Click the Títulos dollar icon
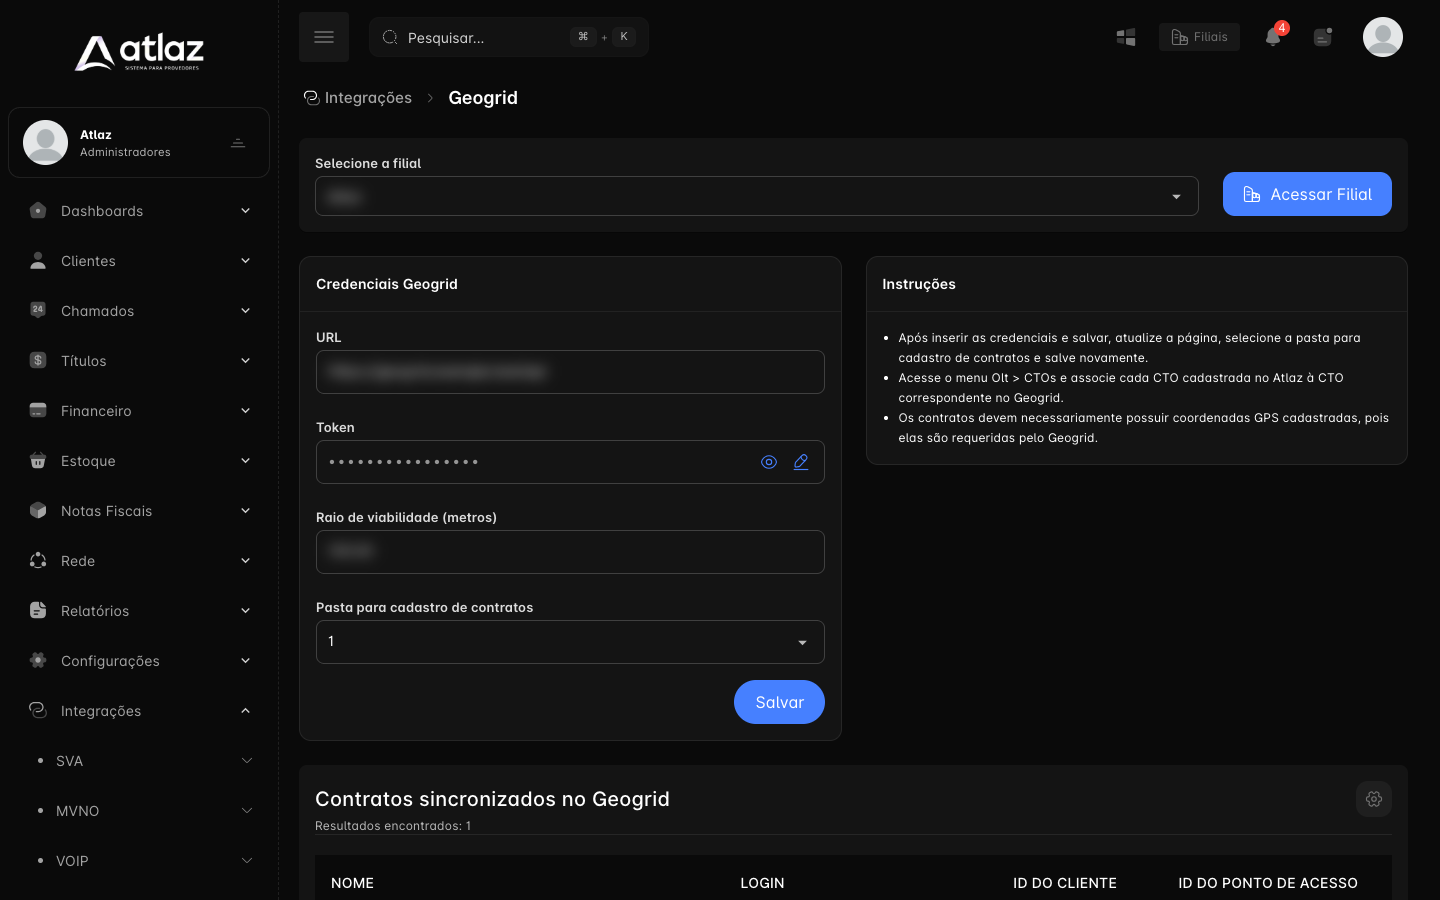Viewport: 1440px width, 900px height. coord(38,360)
